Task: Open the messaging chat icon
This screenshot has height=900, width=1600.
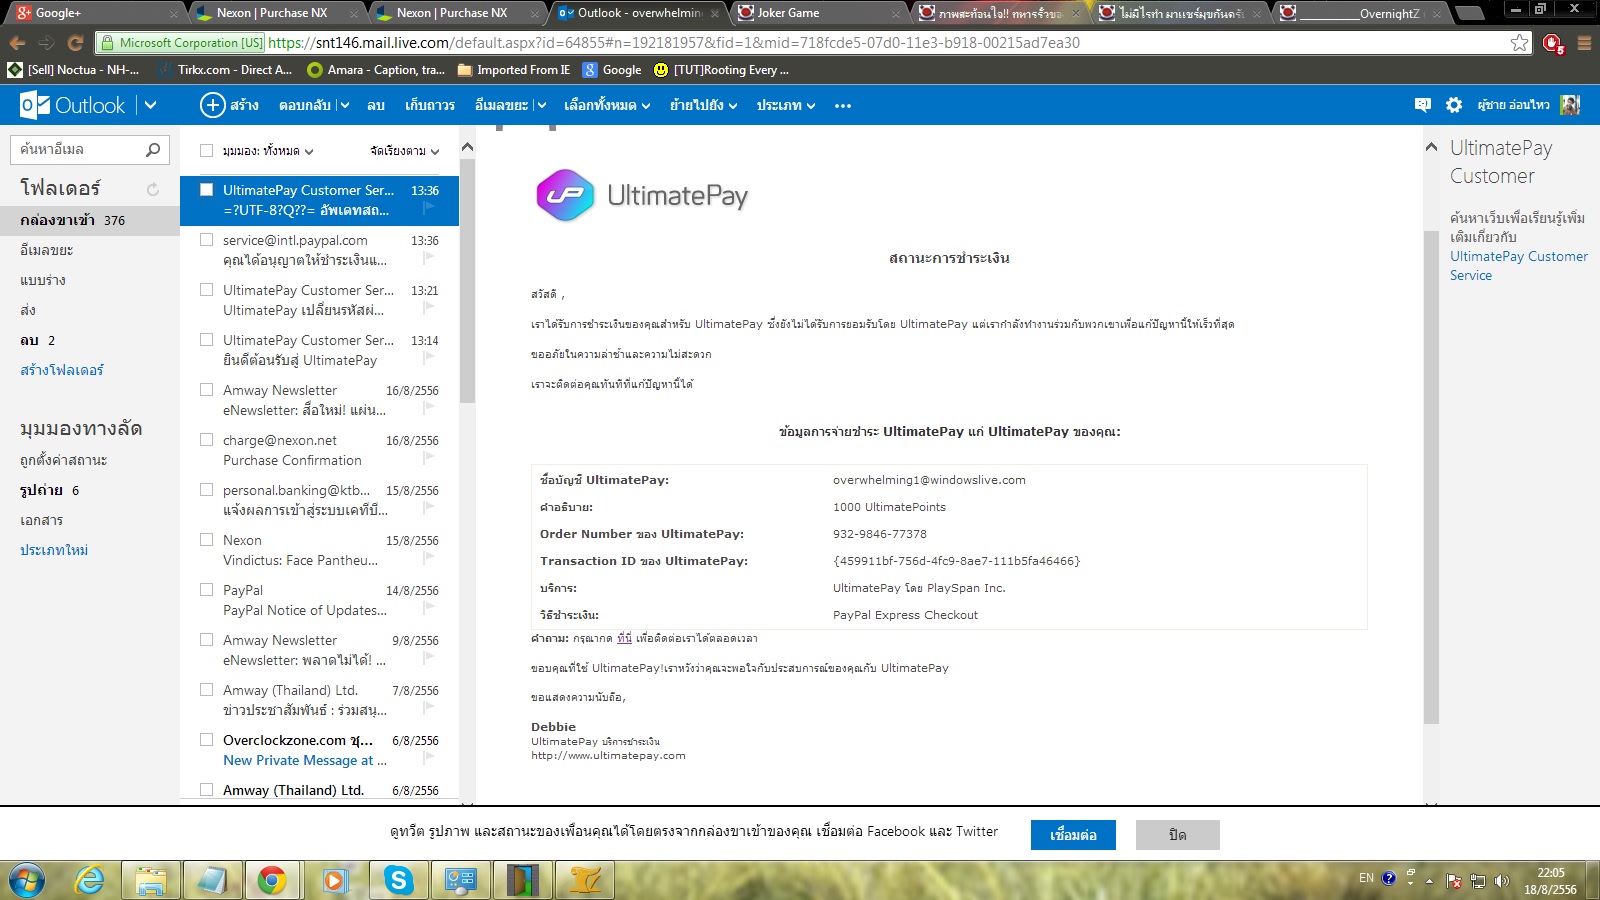Action: 1423,105
